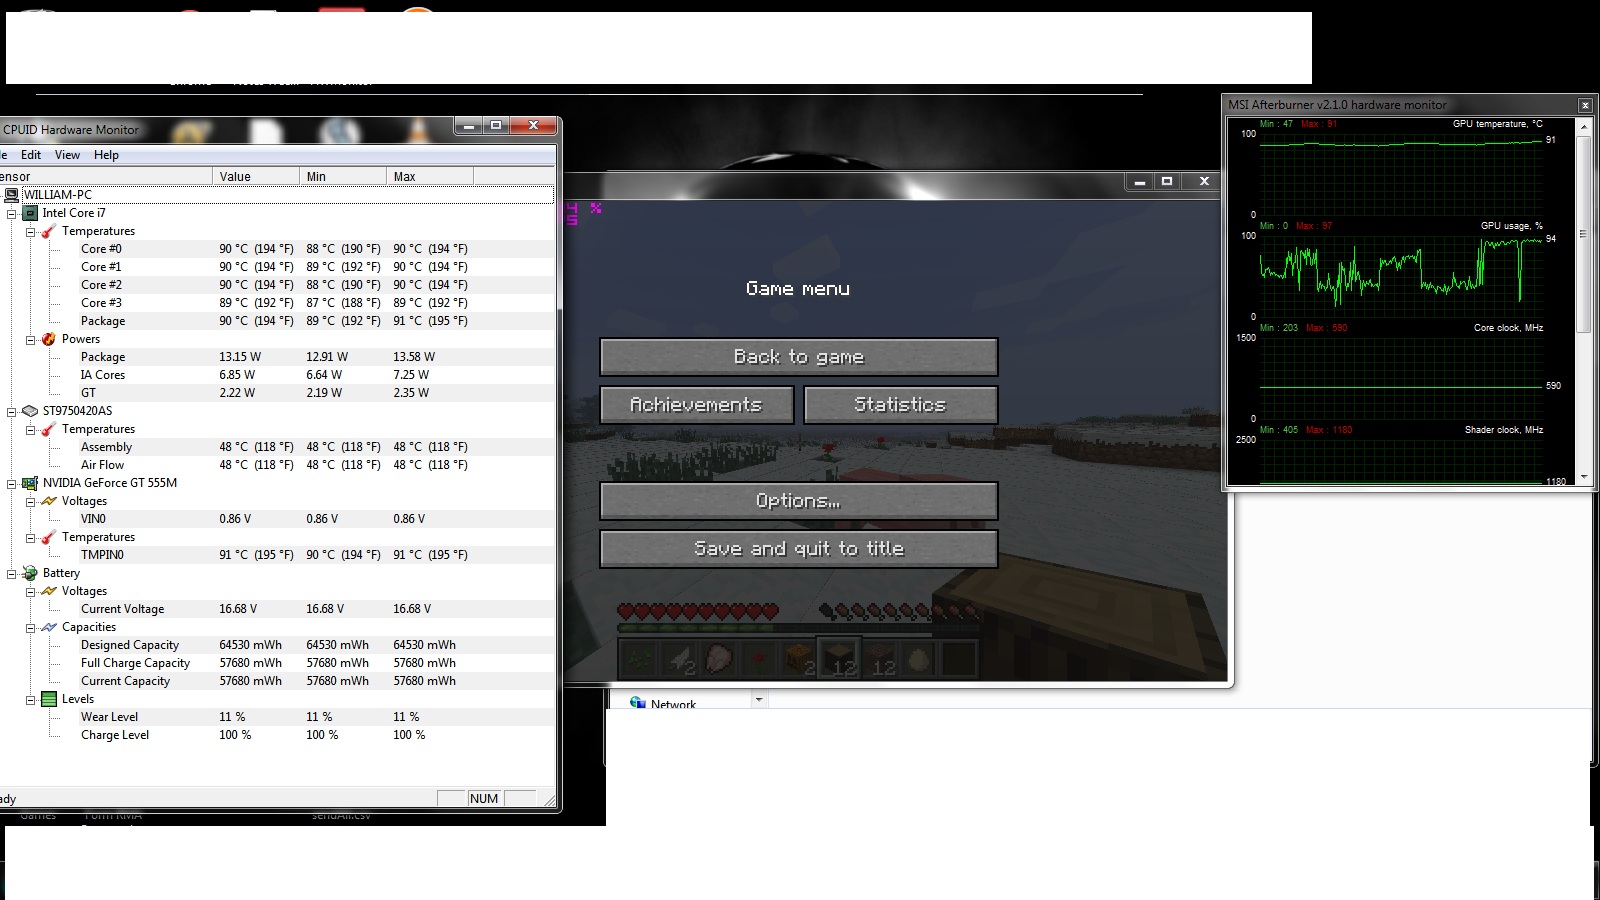Click Afterburner scrollbar down arrow
The width and height of the screenshot is (1600, 900).
1584,477
